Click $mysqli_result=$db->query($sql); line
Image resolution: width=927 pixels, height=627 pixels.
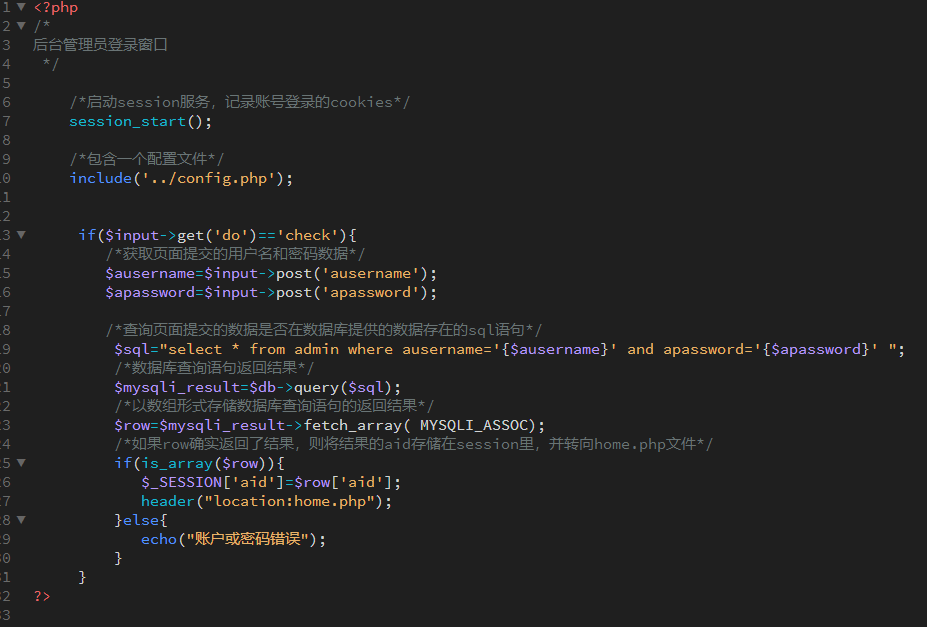[258, 388]
